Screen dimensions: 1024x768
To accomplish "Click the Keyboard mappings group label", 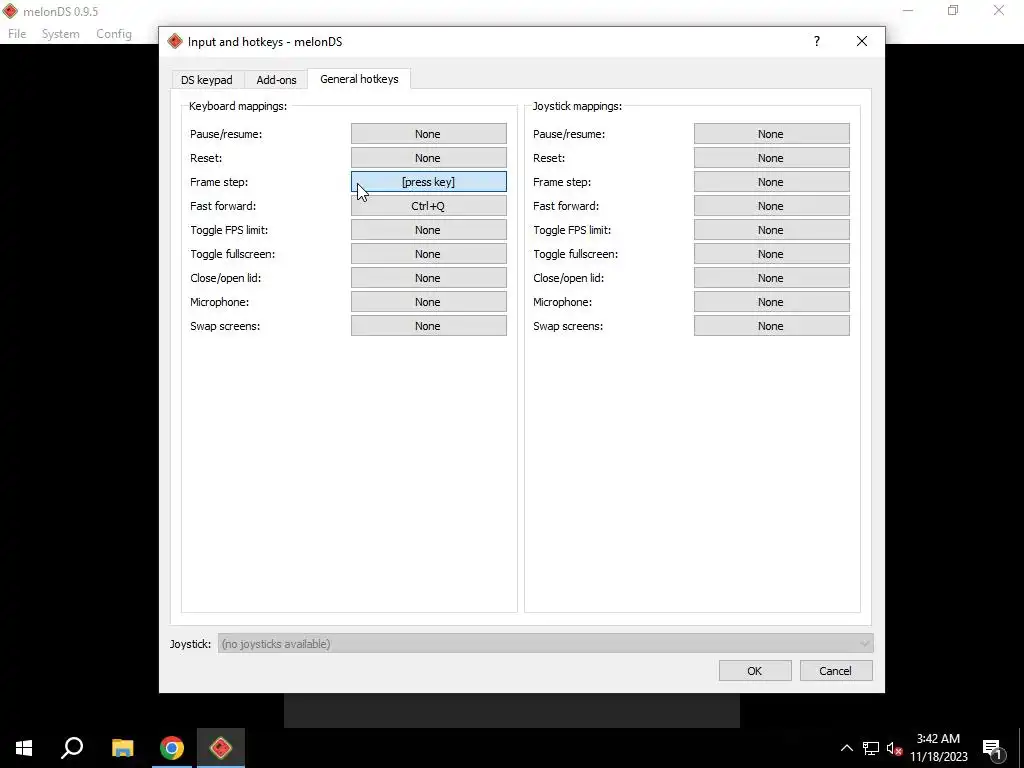I will click(238, 106).
